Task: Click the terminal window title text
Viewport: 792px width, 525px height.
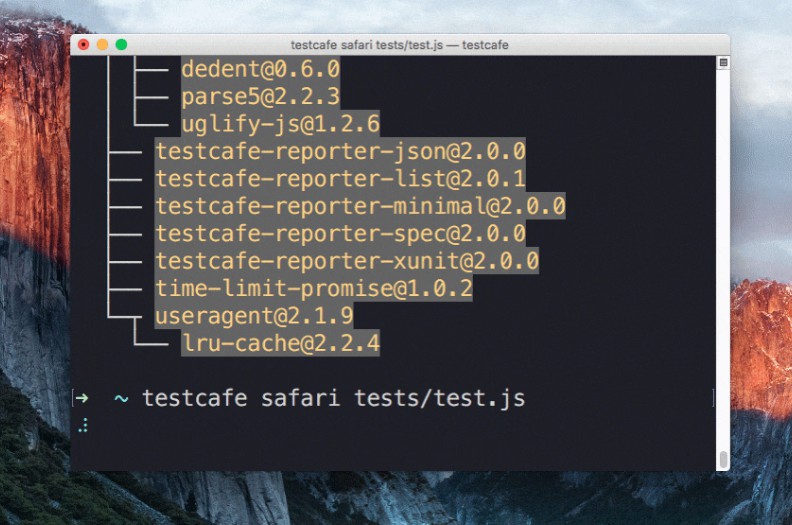Action: [x=398, y=45]
